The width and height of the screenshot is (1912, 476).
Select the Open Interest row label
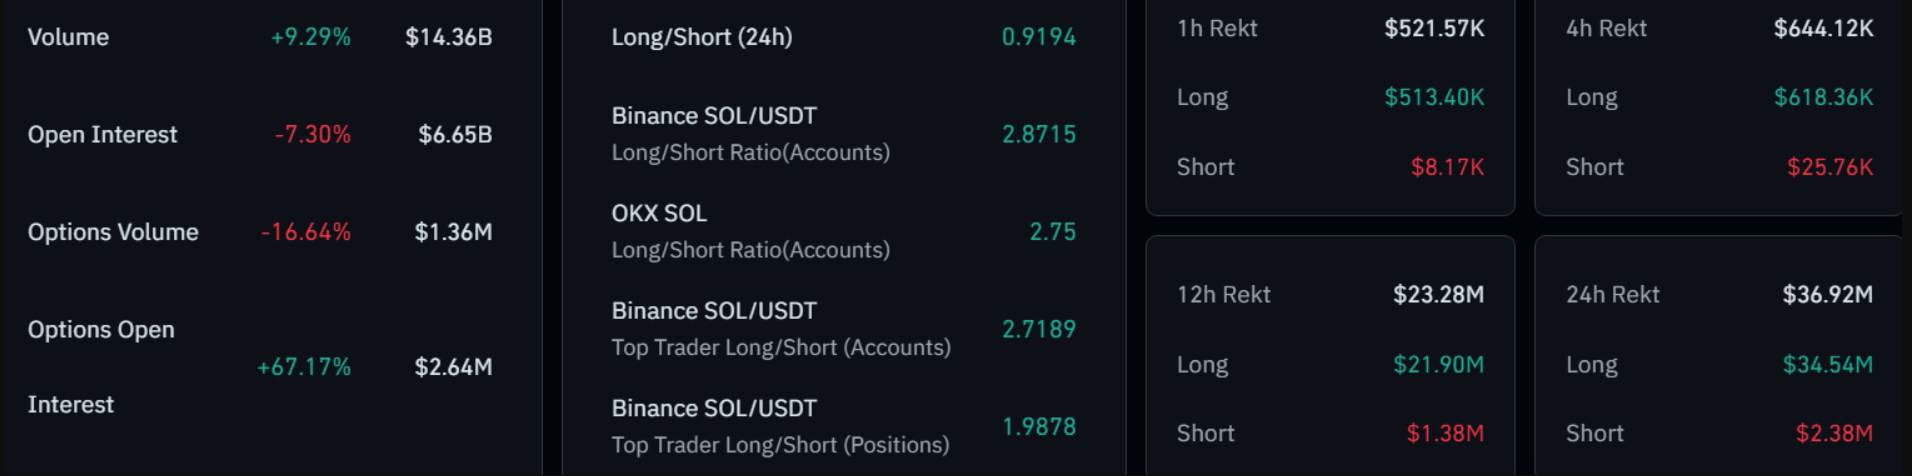tap(102, 134)
